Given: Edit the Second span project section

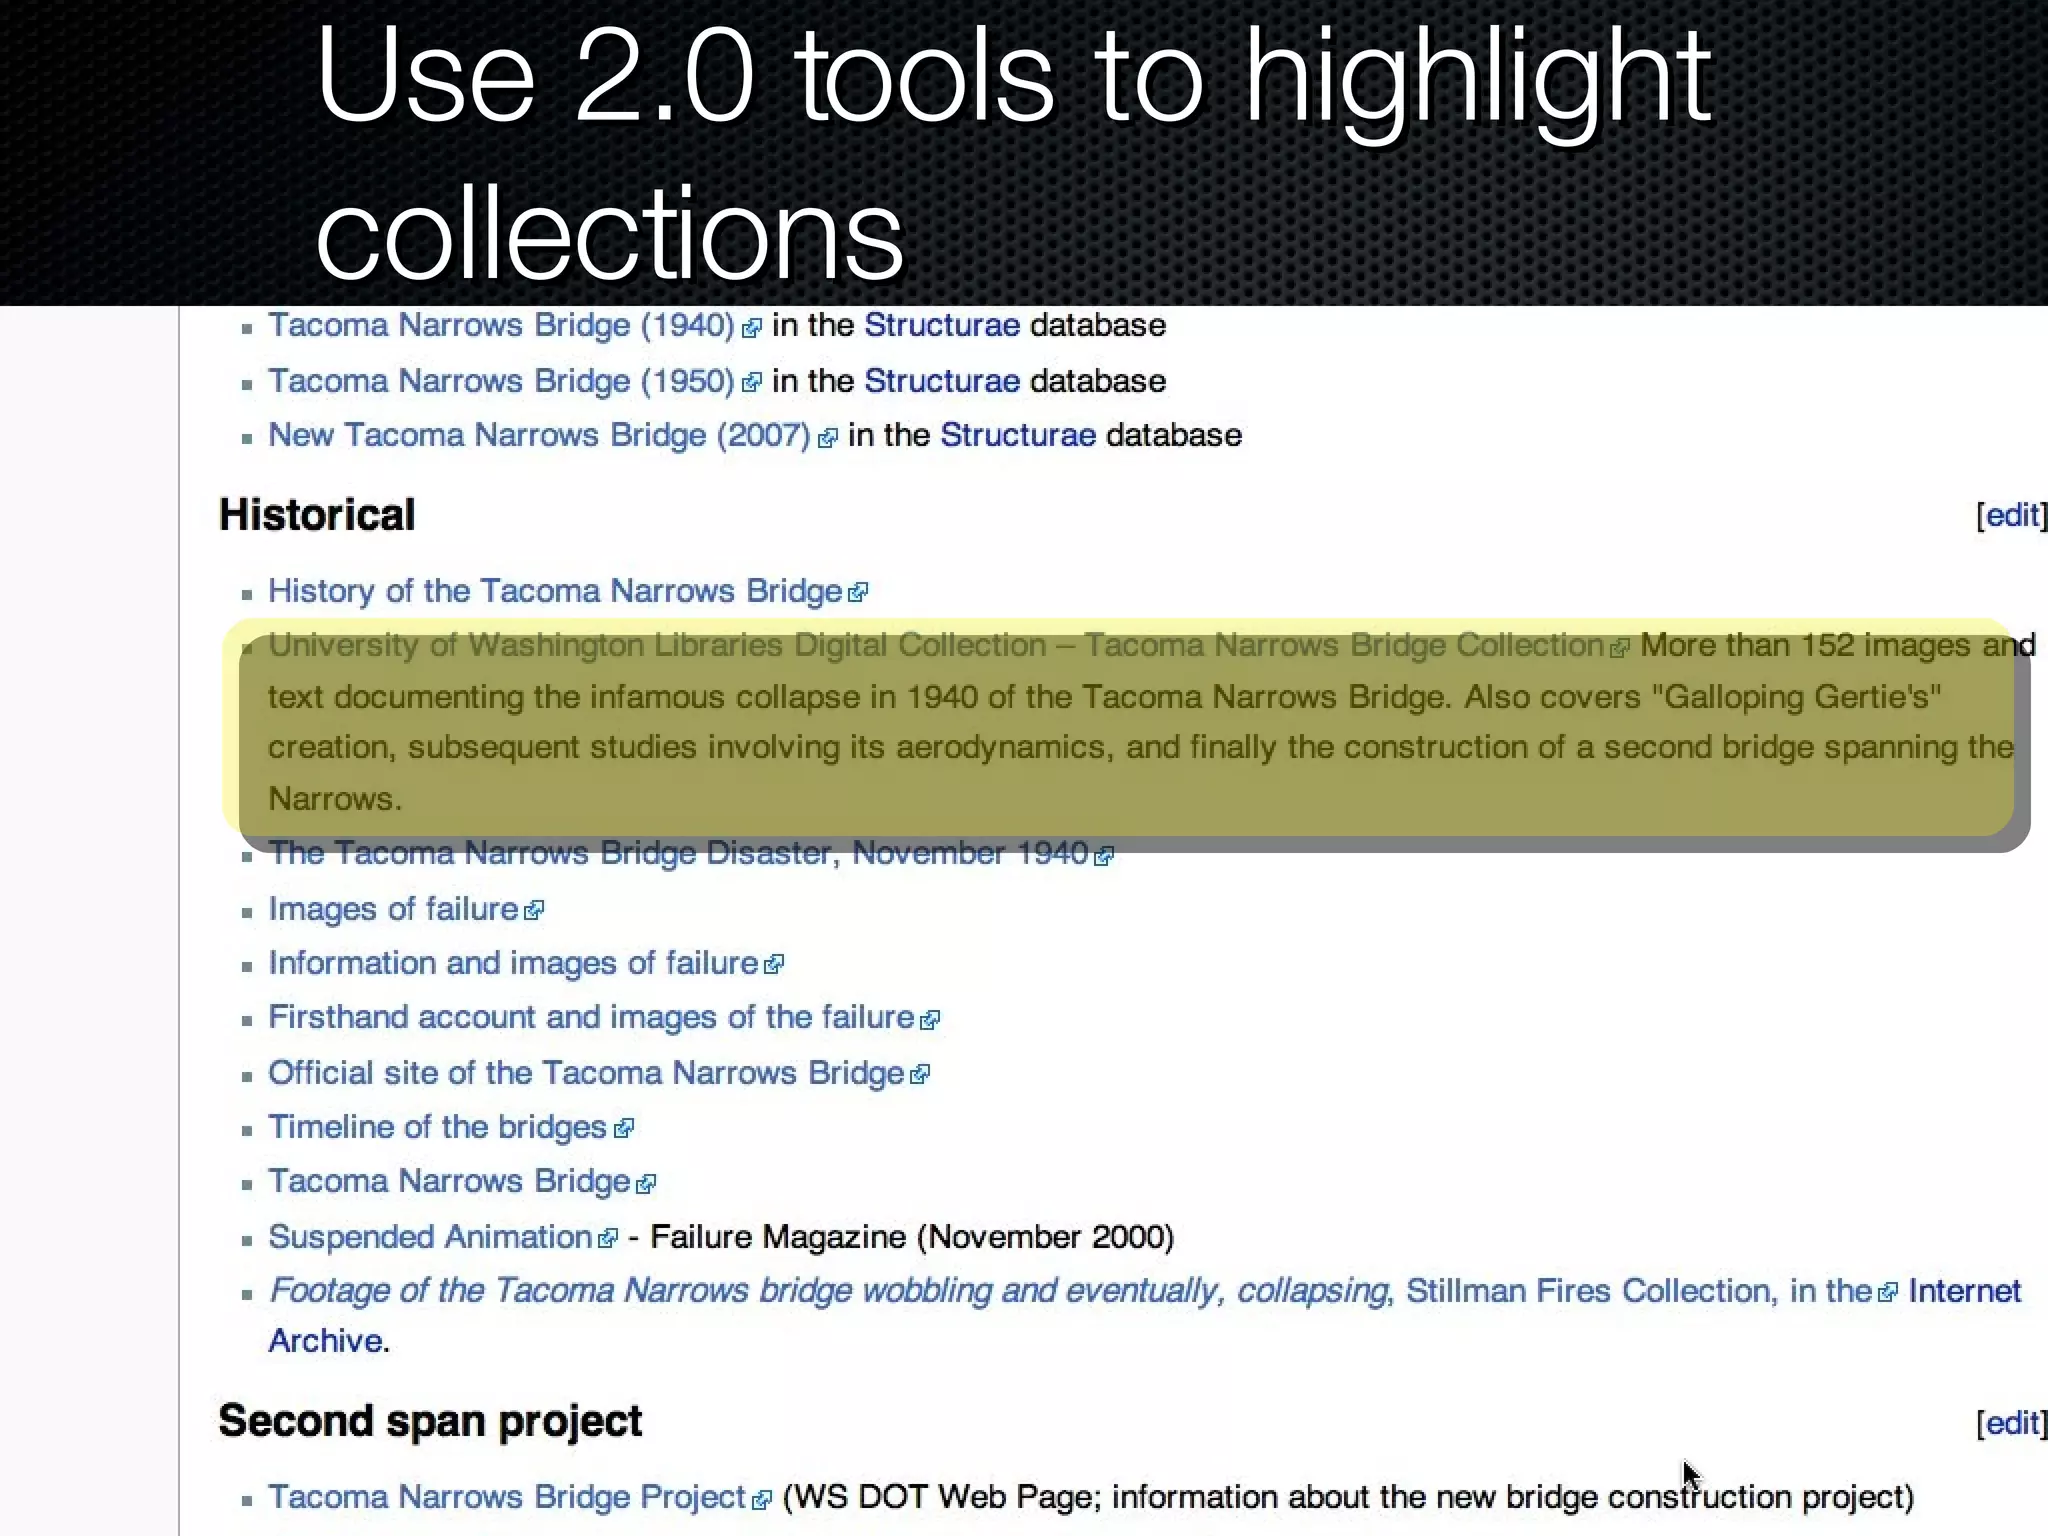Looking at the screenshot, I should tap(2012, 1422).
